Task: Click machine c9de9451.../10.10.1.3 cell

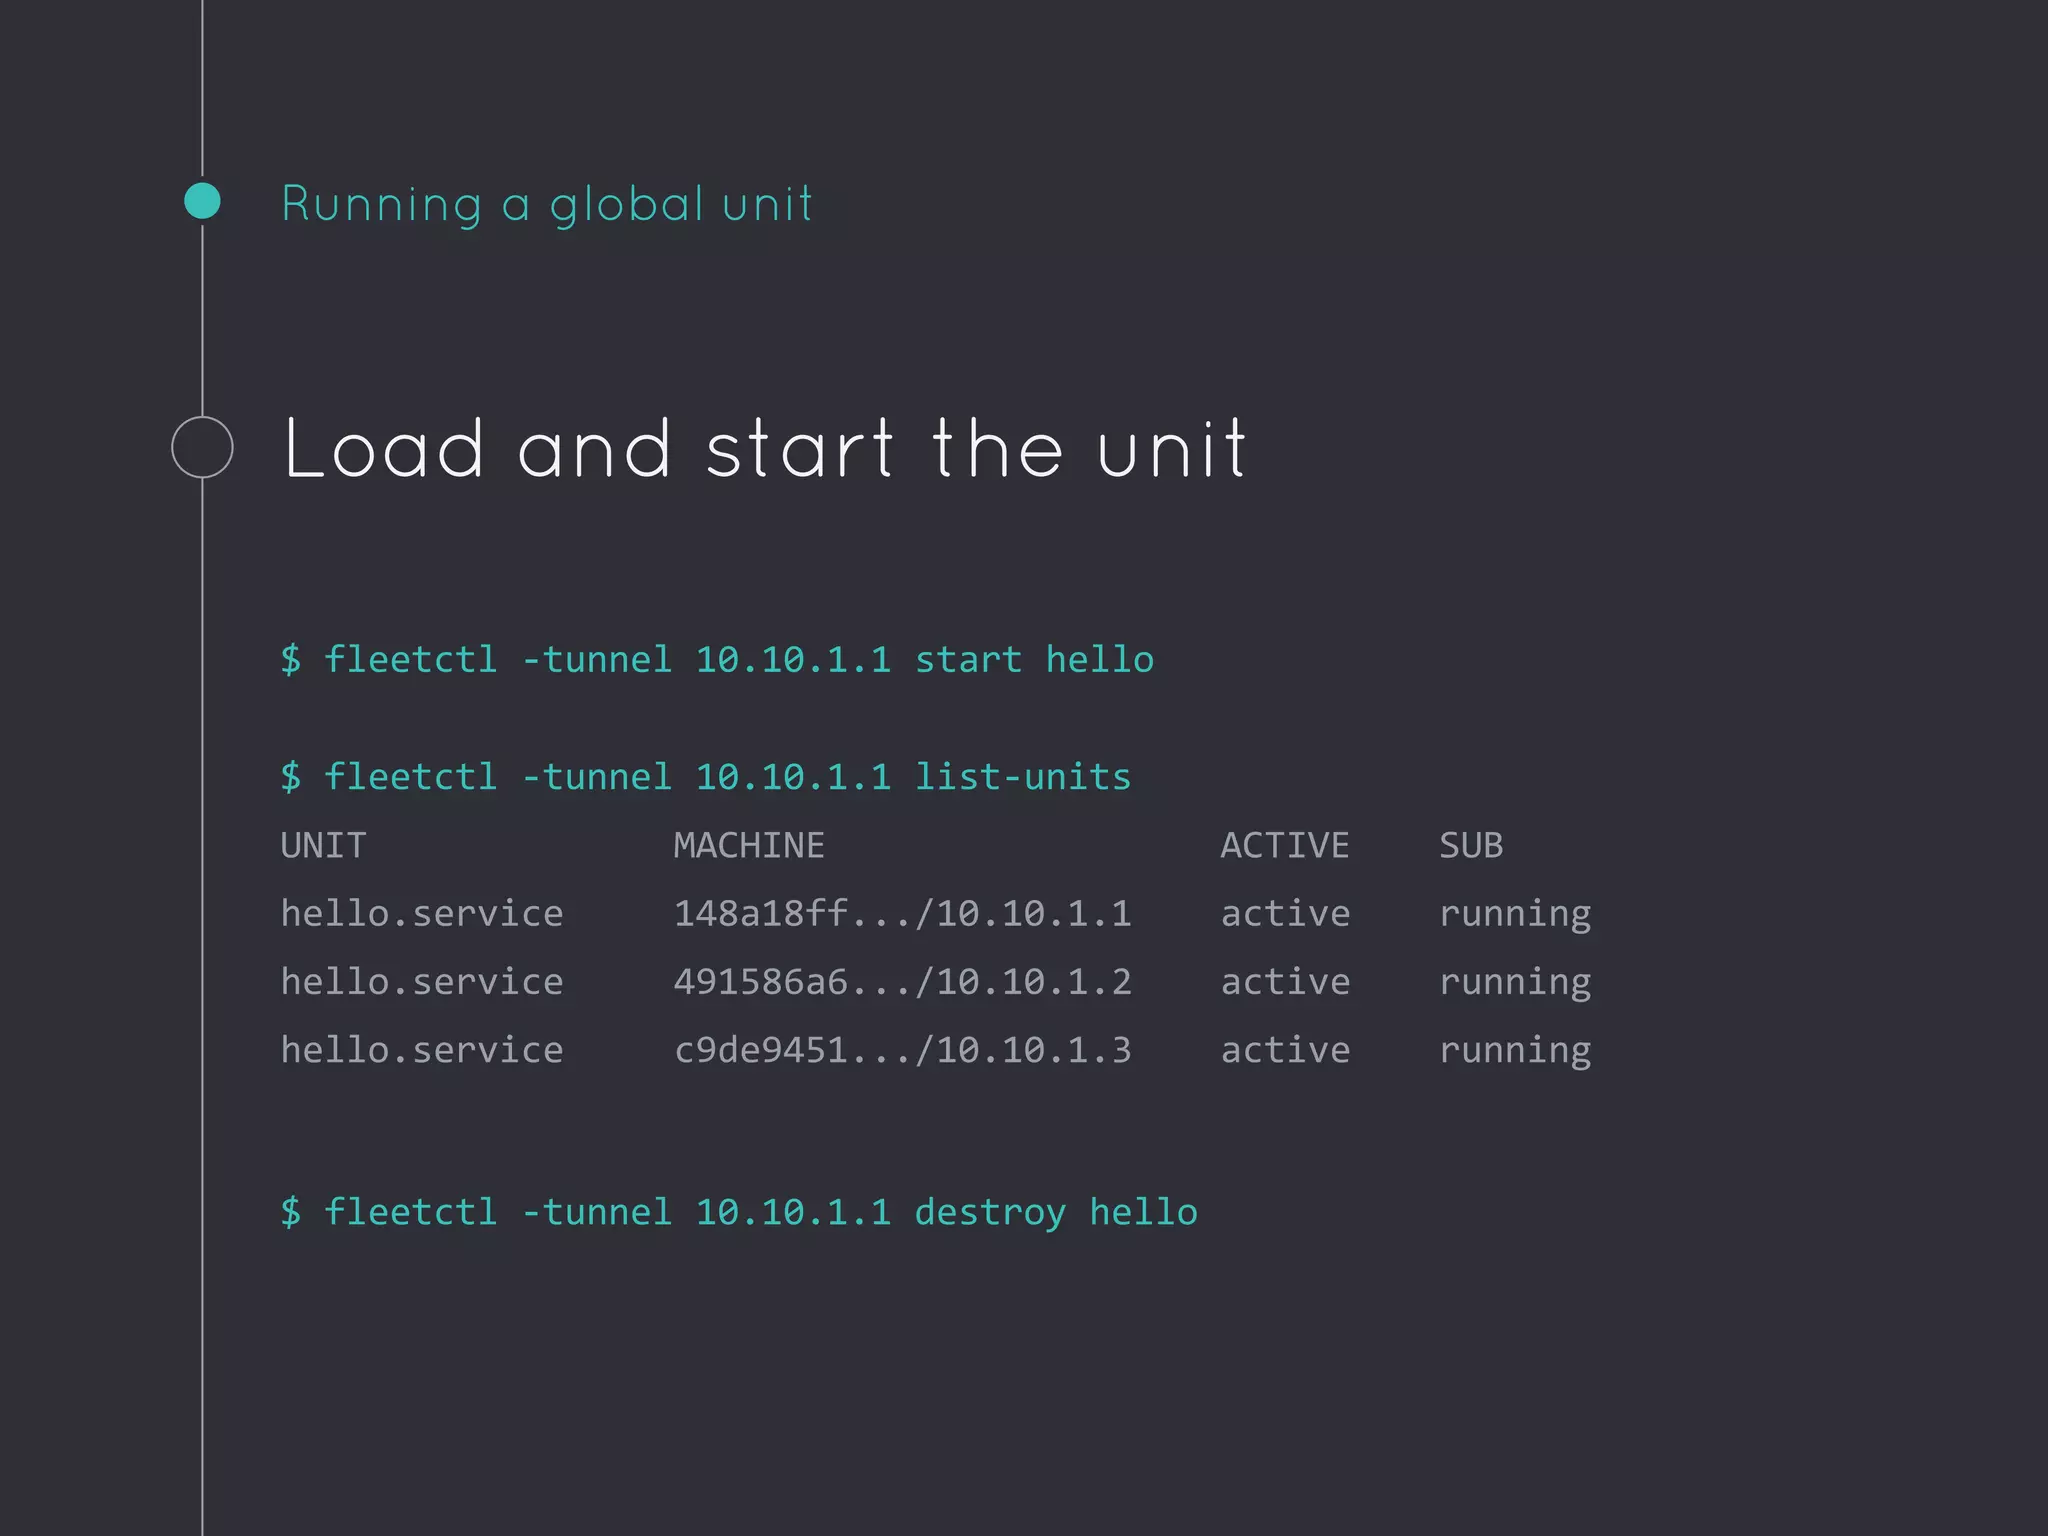Action: 903,1049
